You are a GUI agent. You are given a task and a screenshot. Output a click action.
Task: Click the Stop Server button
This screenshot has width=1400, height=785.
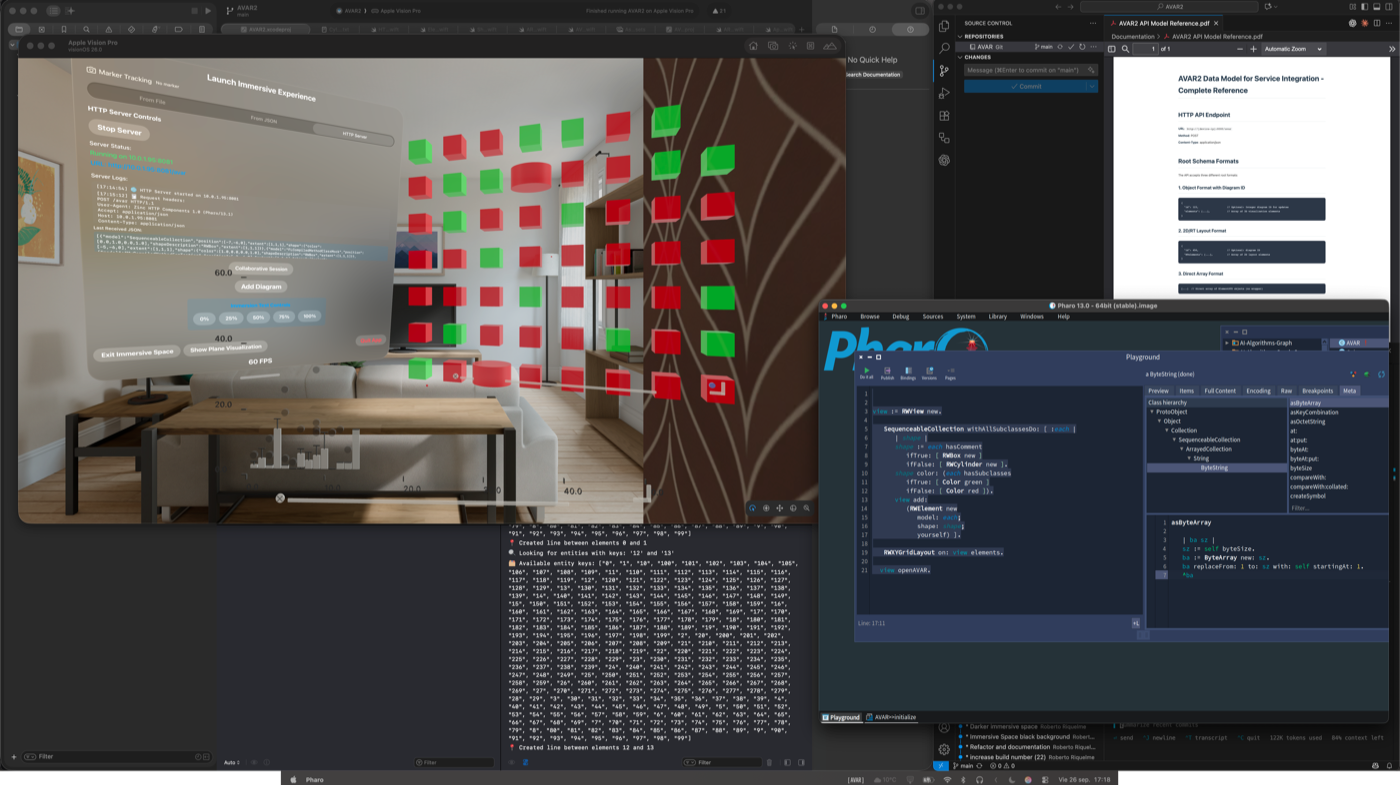pyautogui.click(x=119, y=130)
